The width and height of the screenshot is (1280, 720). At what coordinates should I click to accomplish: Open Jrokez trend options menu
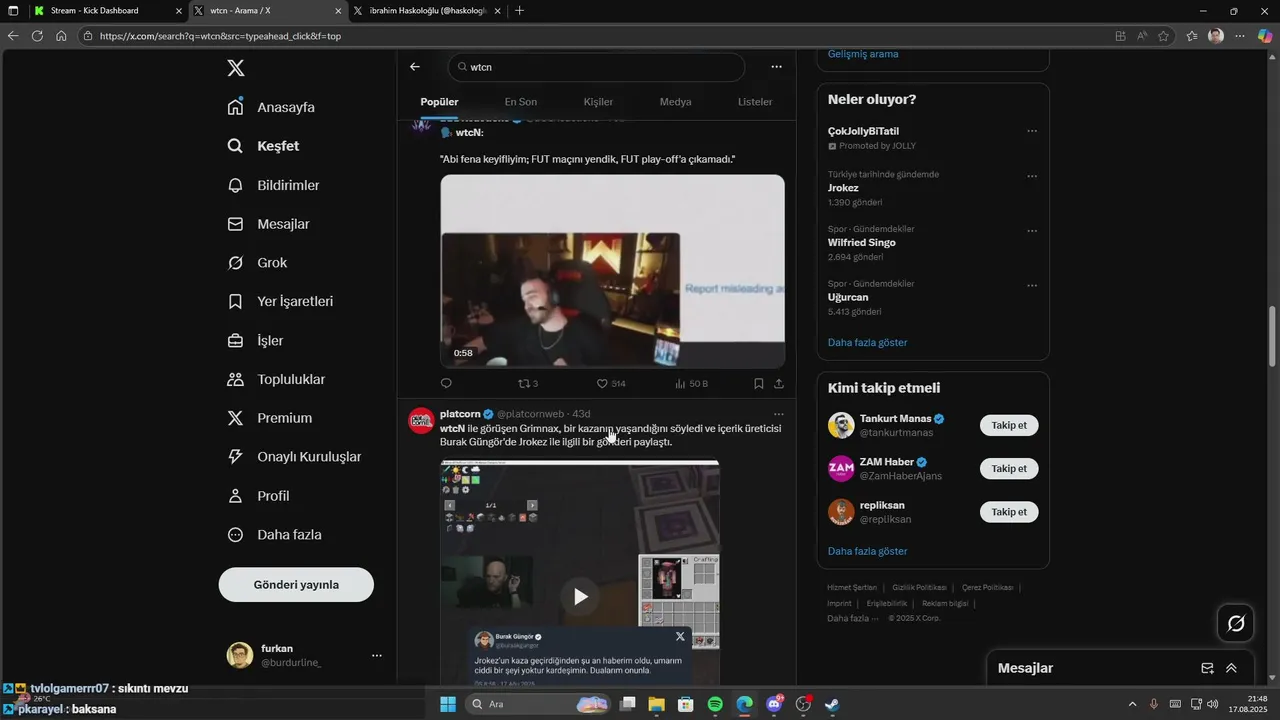[1032, 176]
